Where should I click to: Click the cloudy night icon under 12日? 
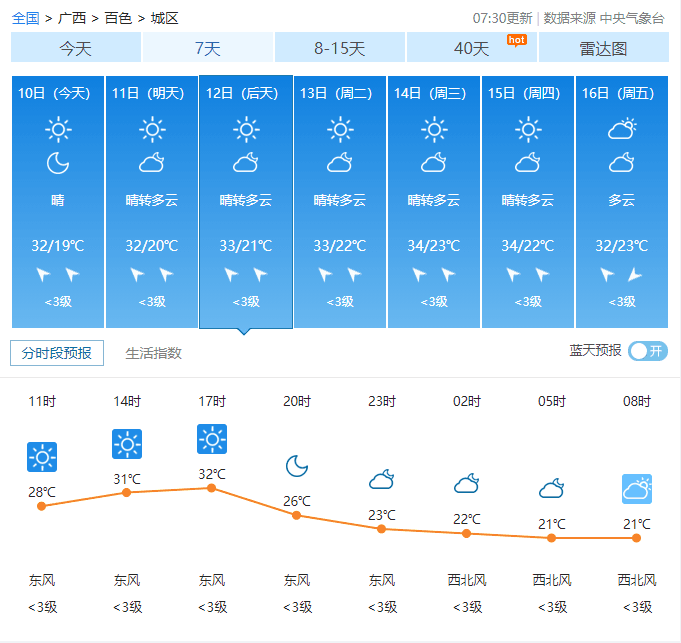[246, 162]
